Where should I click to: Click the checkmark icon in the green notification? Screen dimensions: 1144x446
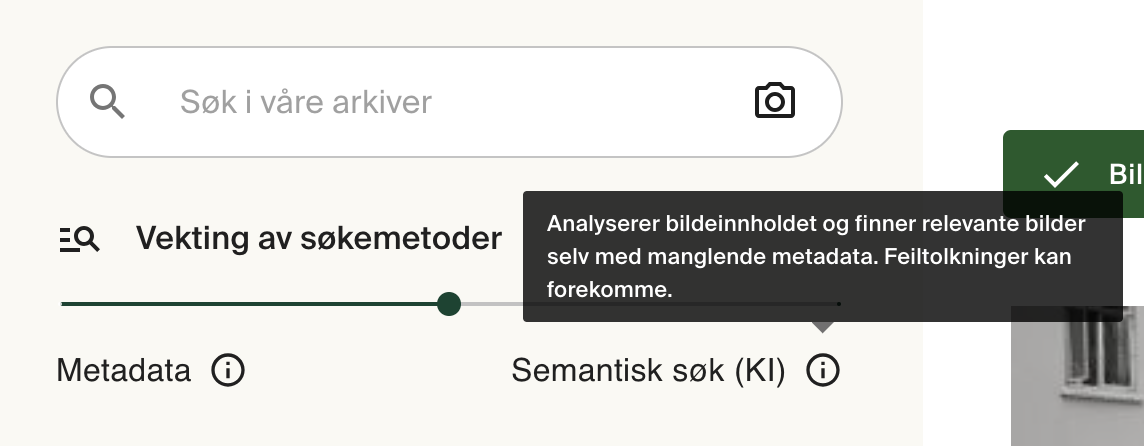[x=1060, y=175]
